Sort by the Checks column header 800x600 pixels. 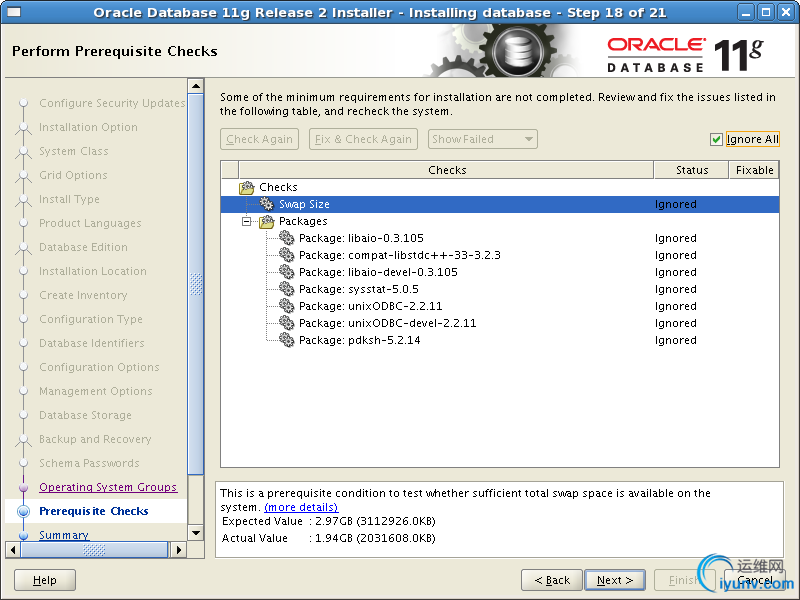tap(446, 170)
